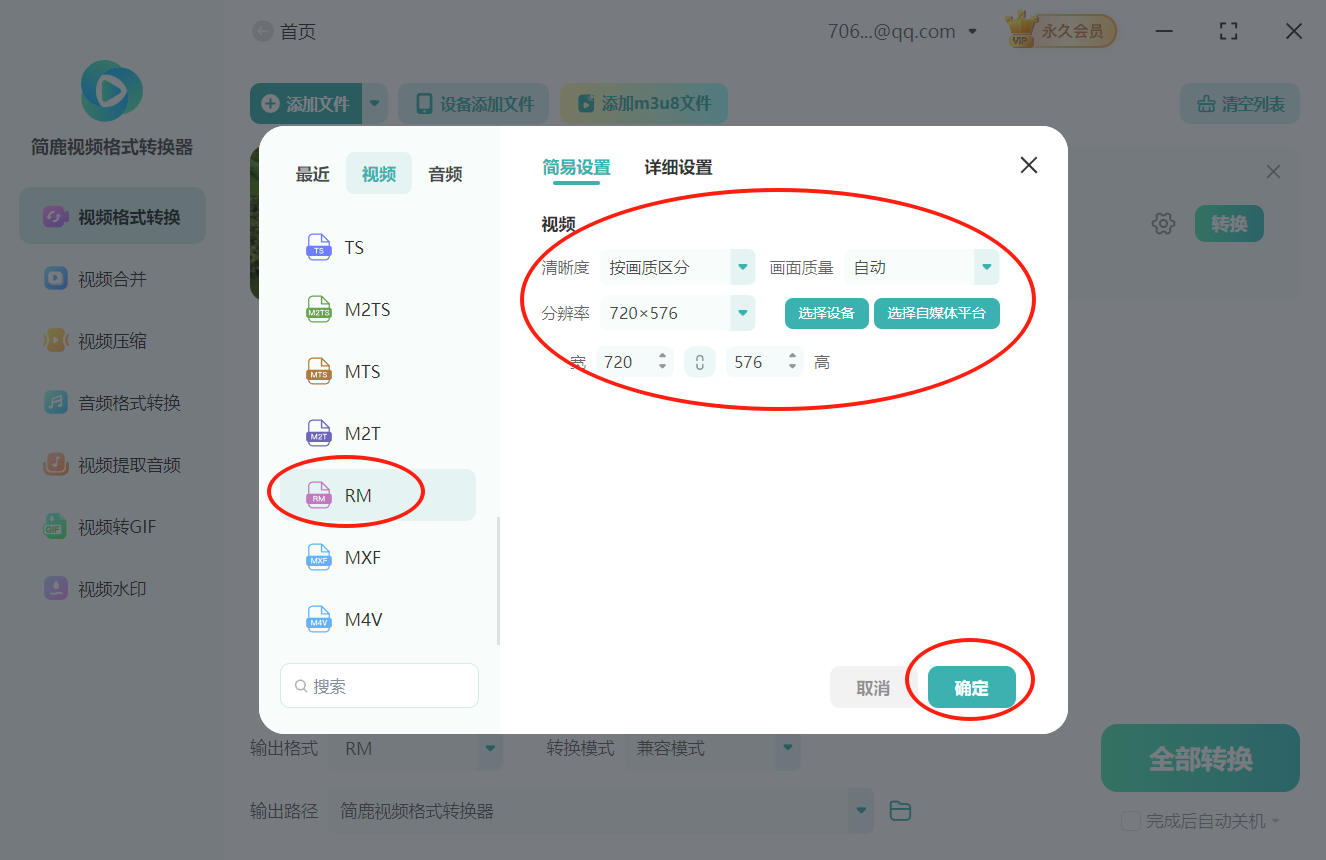Toggle the width-height aspect ratio lock

[x=699, y=361]
